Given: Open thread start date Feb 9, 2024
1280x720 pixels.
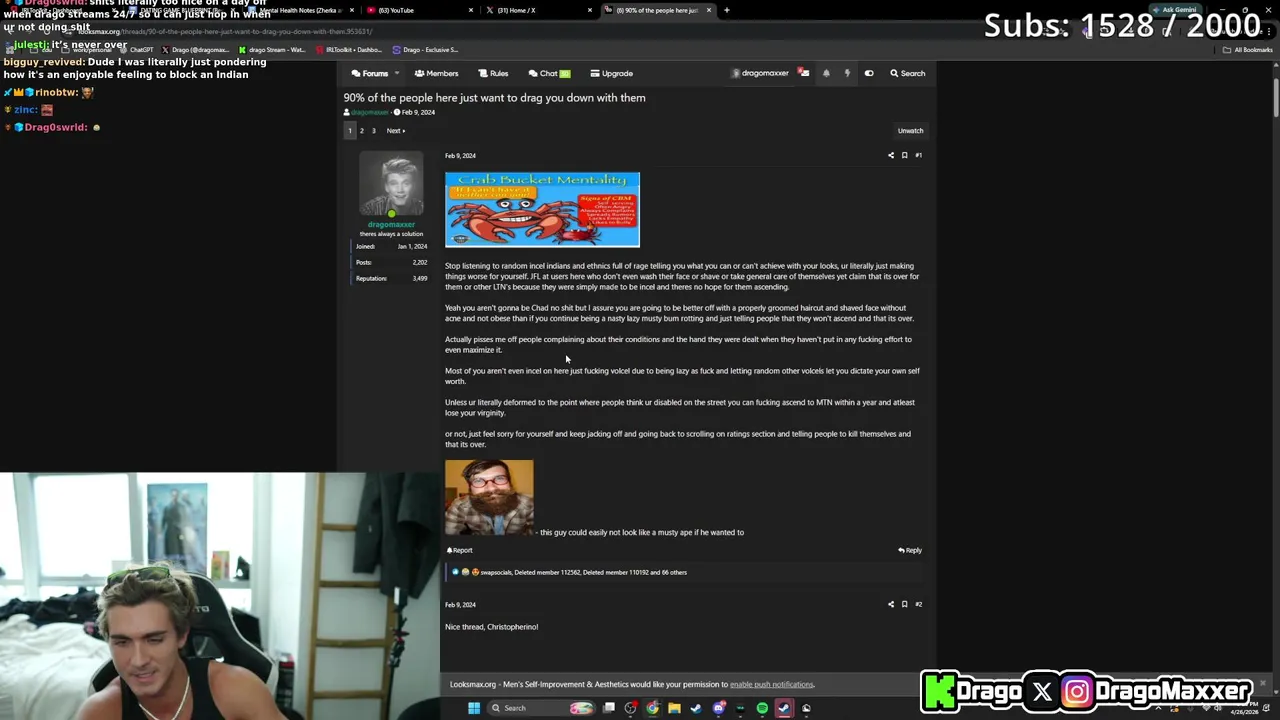Looking at the screenshot, I should [x=418, y=112].
